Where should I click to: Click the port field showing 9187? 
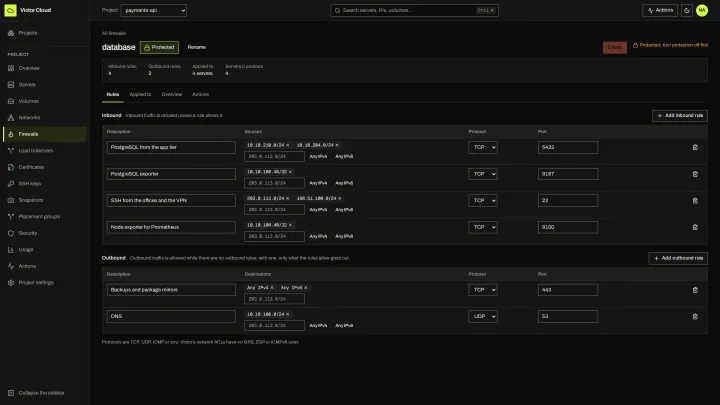point(568,174)
